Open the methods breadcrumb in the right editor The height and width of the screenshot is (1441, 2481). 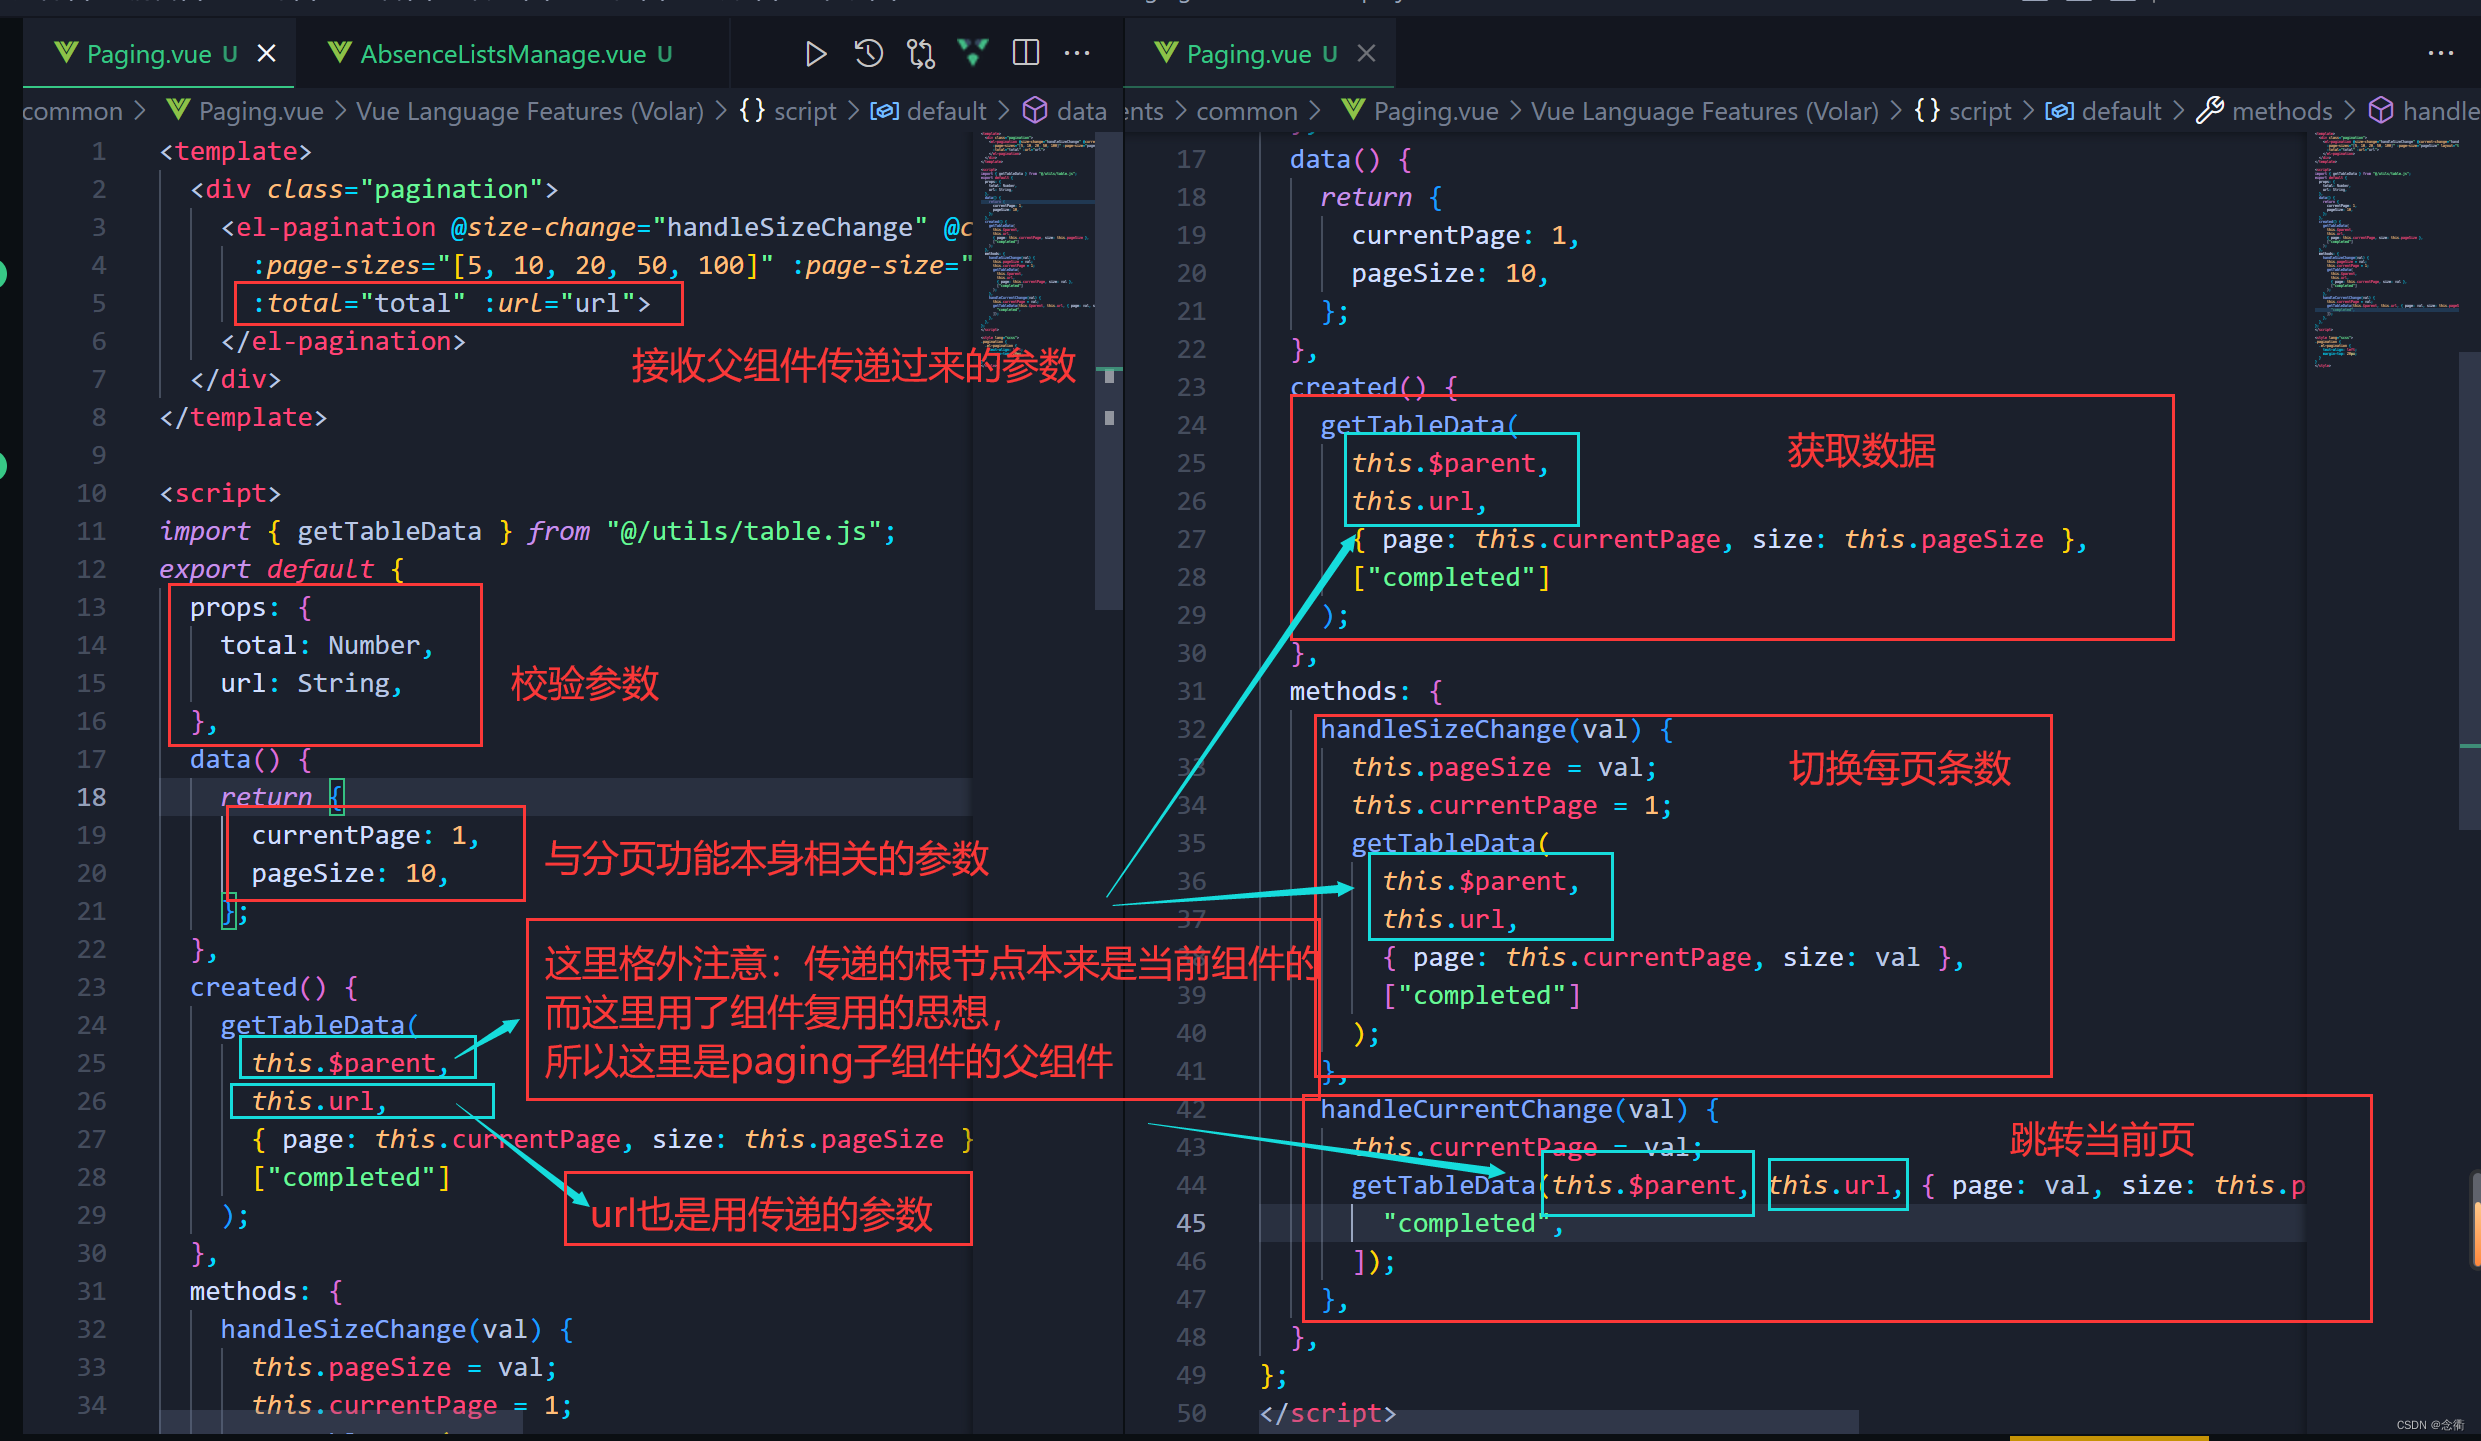pyautogui.click(x=2280, y=111)
